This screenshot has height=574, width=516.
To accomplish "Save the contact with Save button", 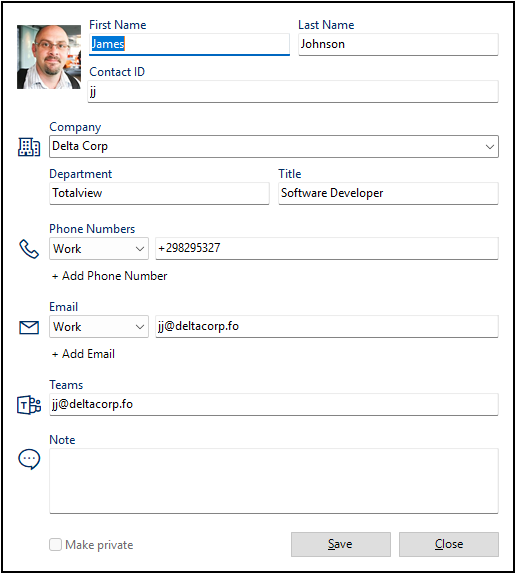I will [341, 544].
